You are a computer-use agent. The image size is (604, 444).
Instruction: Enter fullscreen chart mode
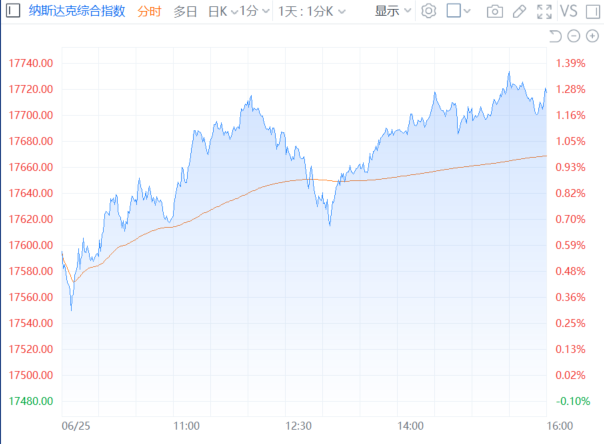(544, 11)
